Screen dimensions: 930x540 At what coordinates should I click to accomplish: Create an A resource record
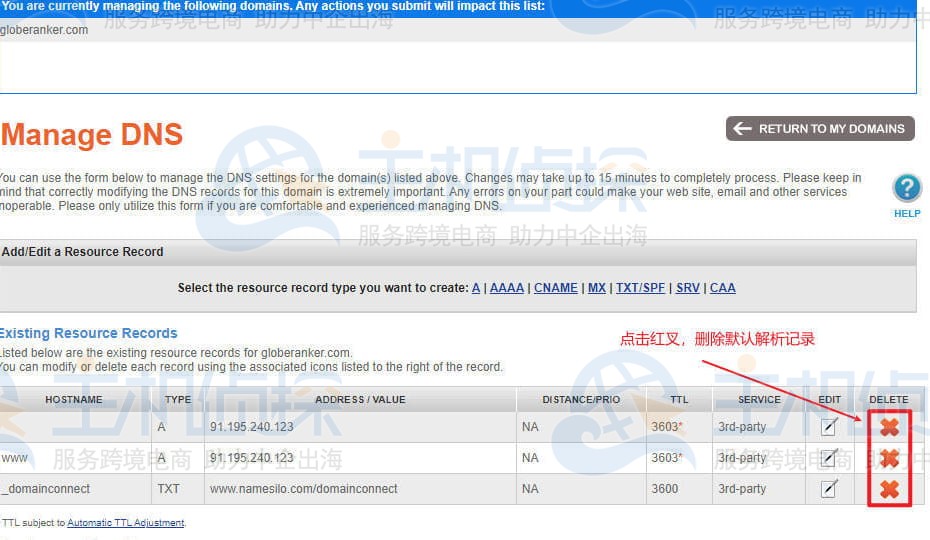[x=476, y=288]
